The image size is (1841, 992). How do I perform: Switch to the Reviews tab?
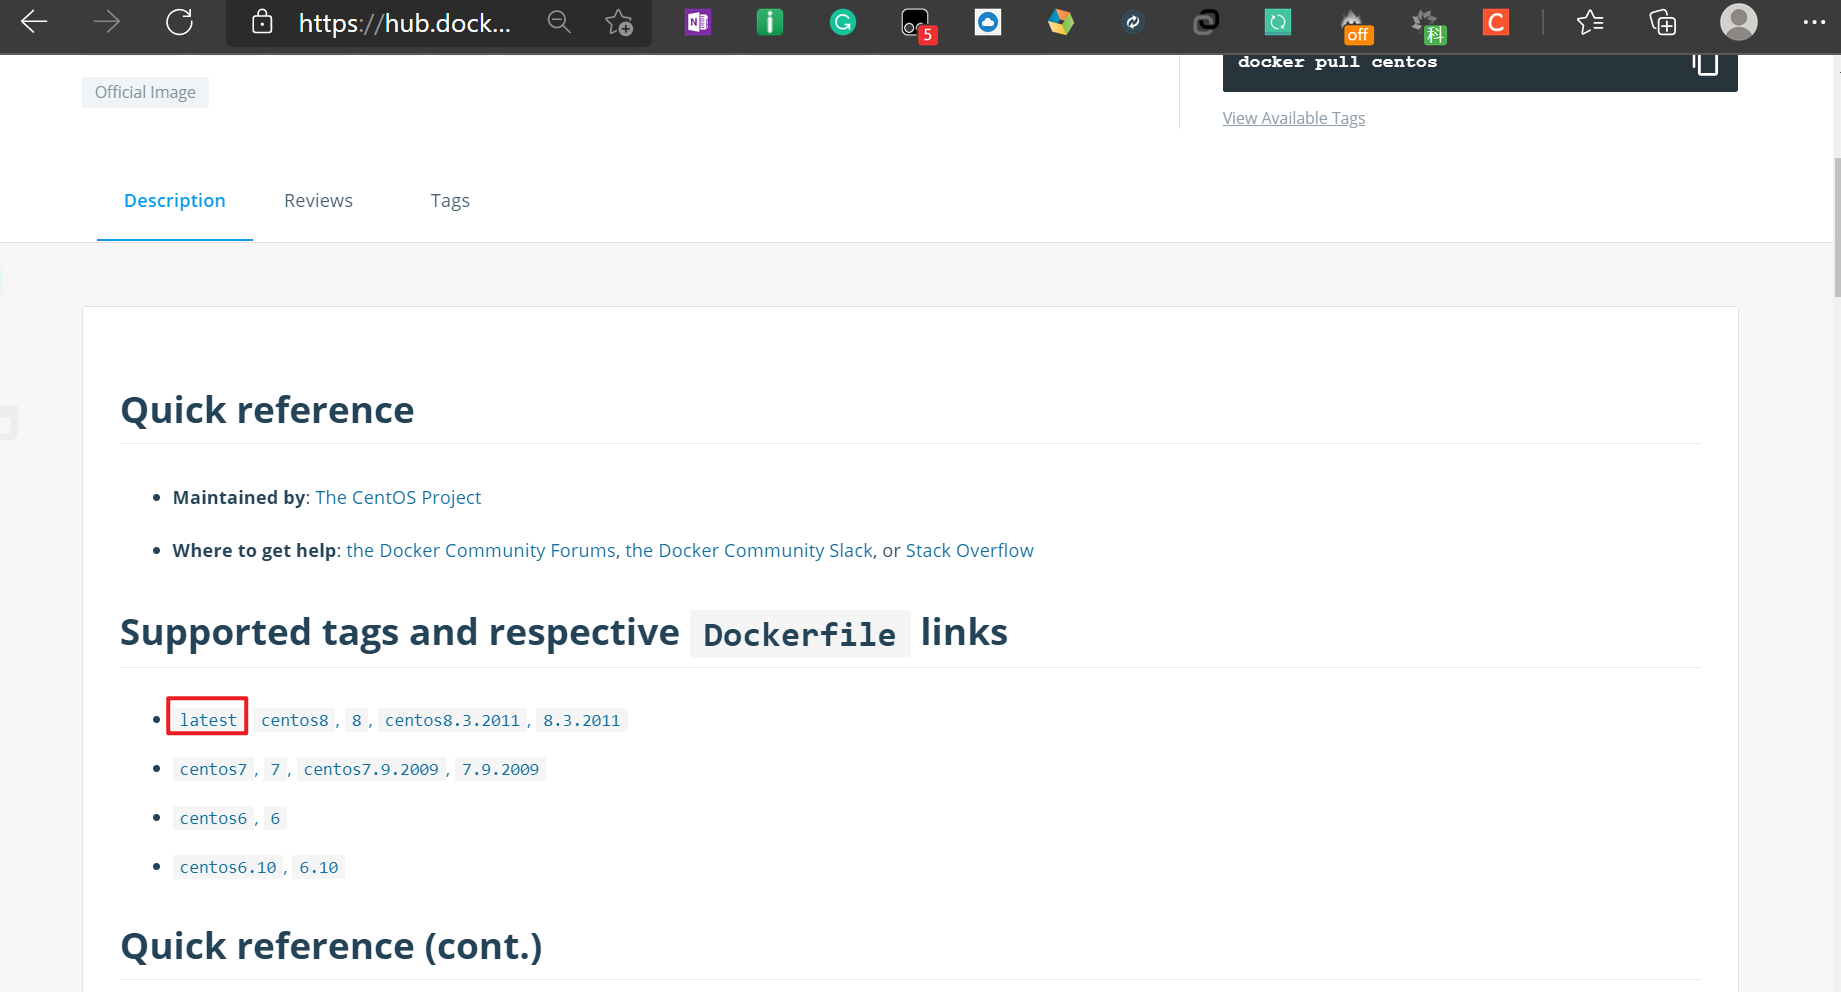coord(318,201)
